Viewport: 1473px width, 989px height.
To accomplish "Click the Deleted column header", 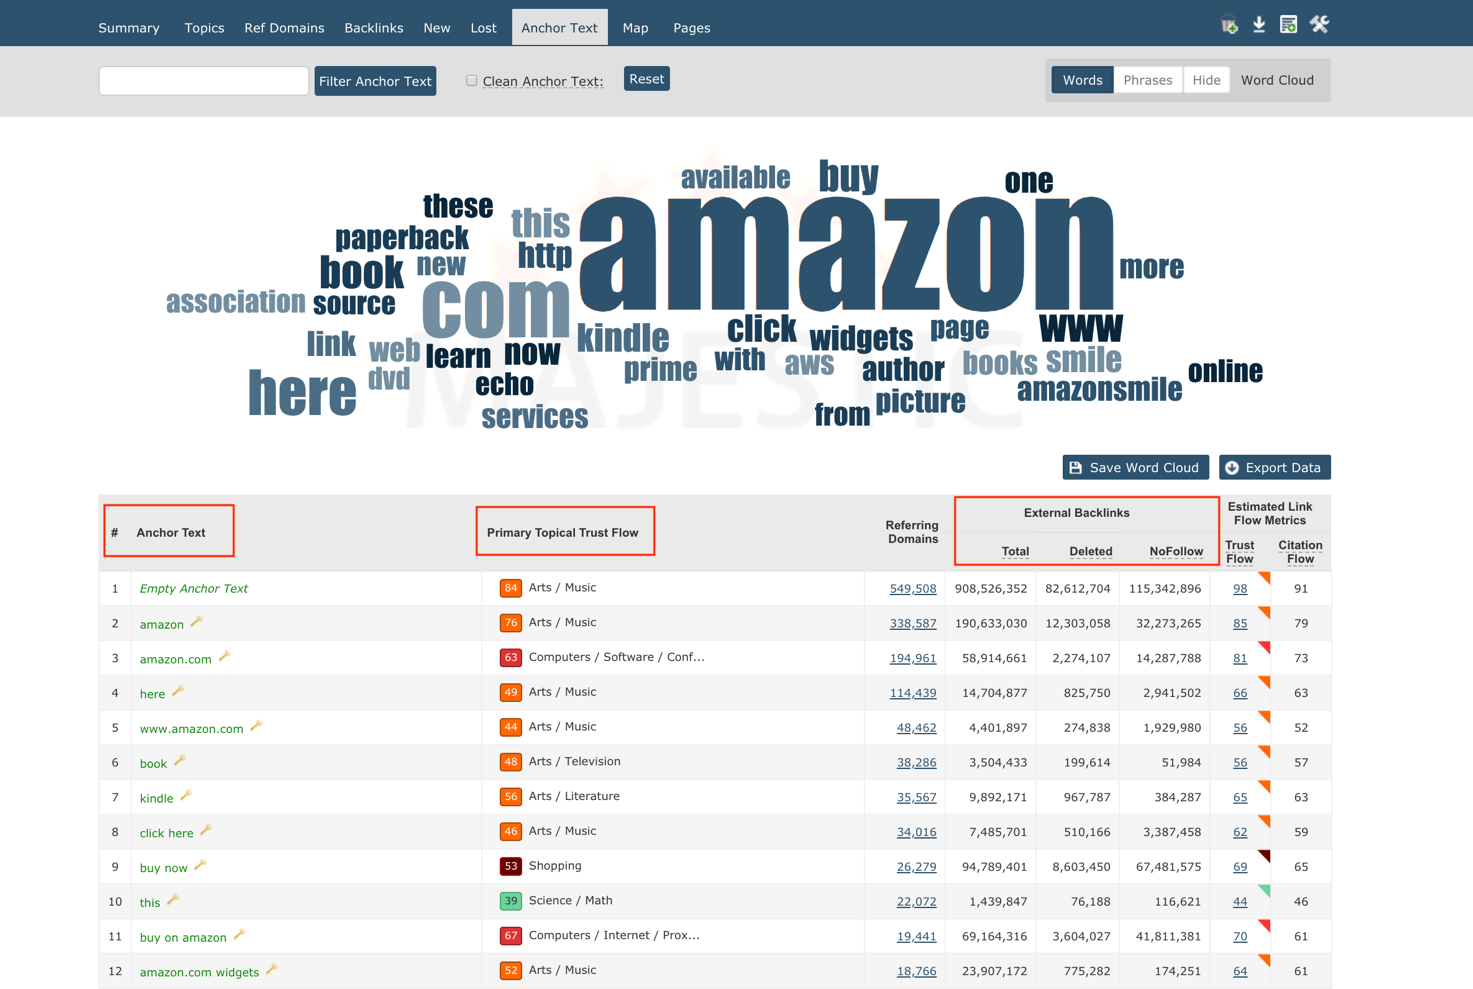I will 1090,551.
